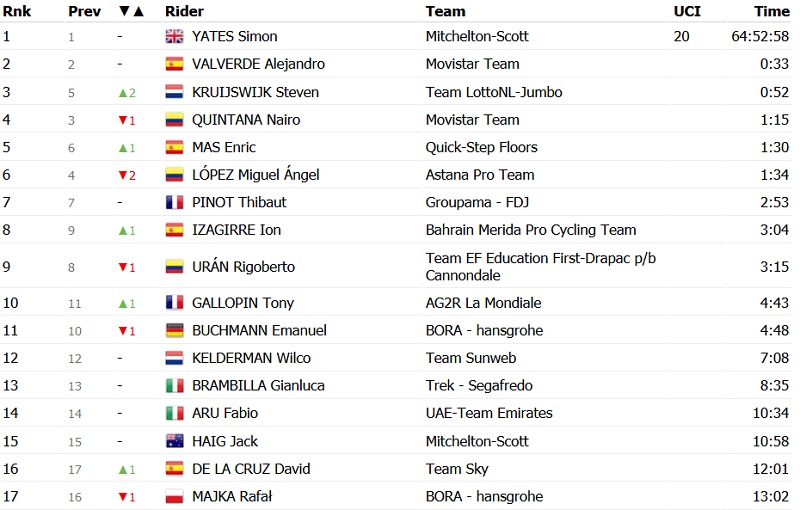Sort table by Rnk column header

[x=15, y=12]
